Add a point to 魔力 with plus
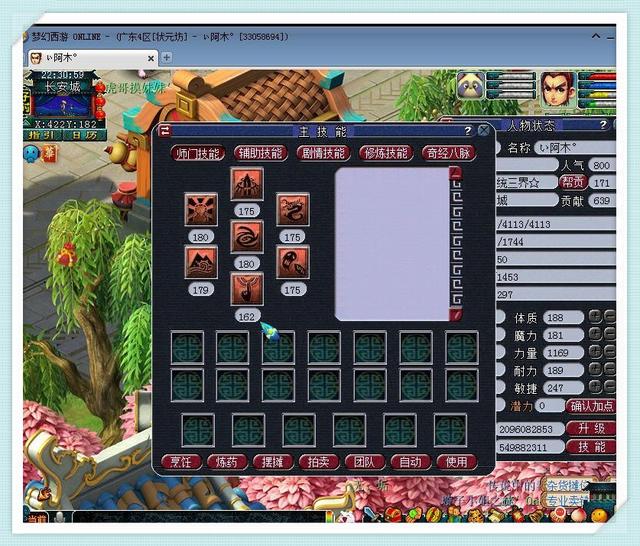The width and height of the screenshot is (640, 546). point(595,334)
